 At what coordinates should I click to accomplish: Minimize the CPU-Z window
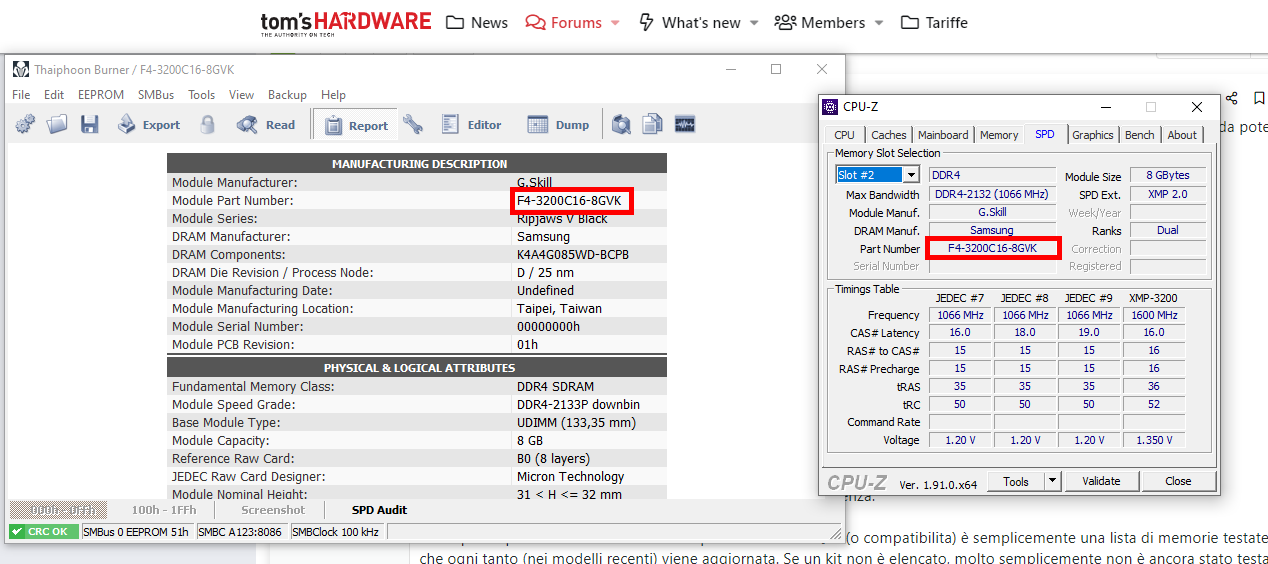tap(1106, 107)
